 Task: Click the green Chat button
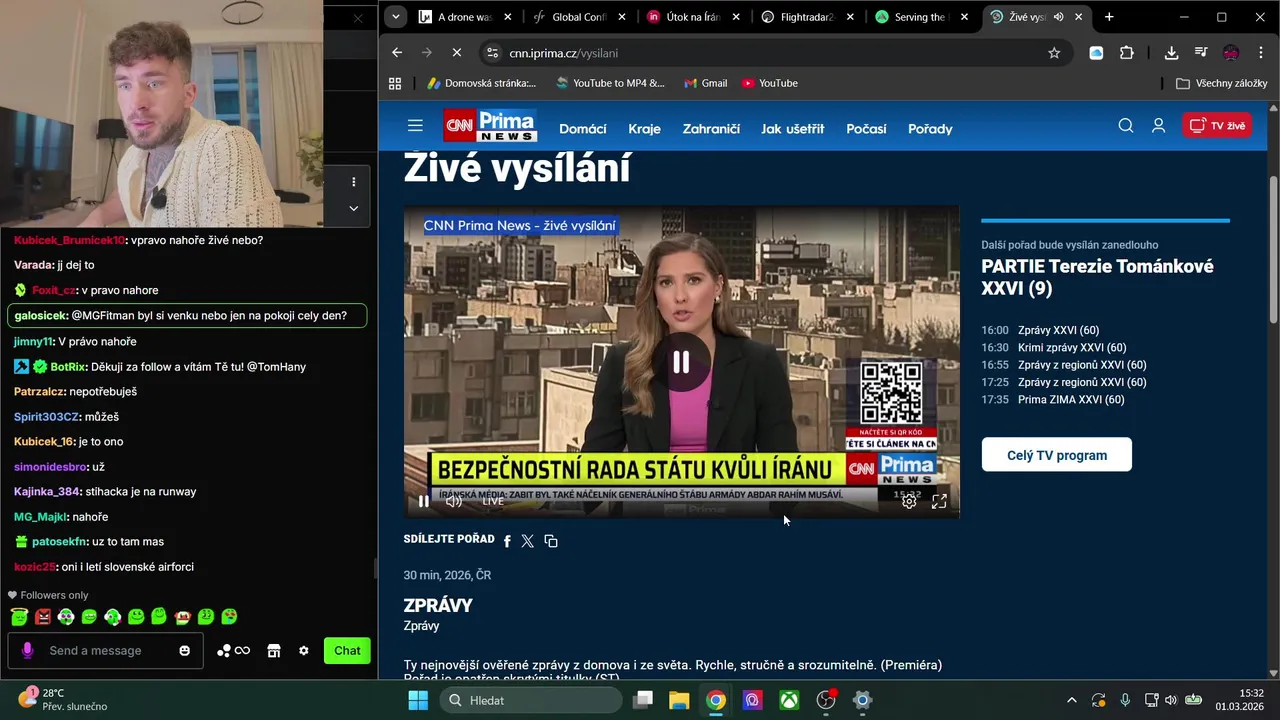pyautogui.click(x=347, y=650)
